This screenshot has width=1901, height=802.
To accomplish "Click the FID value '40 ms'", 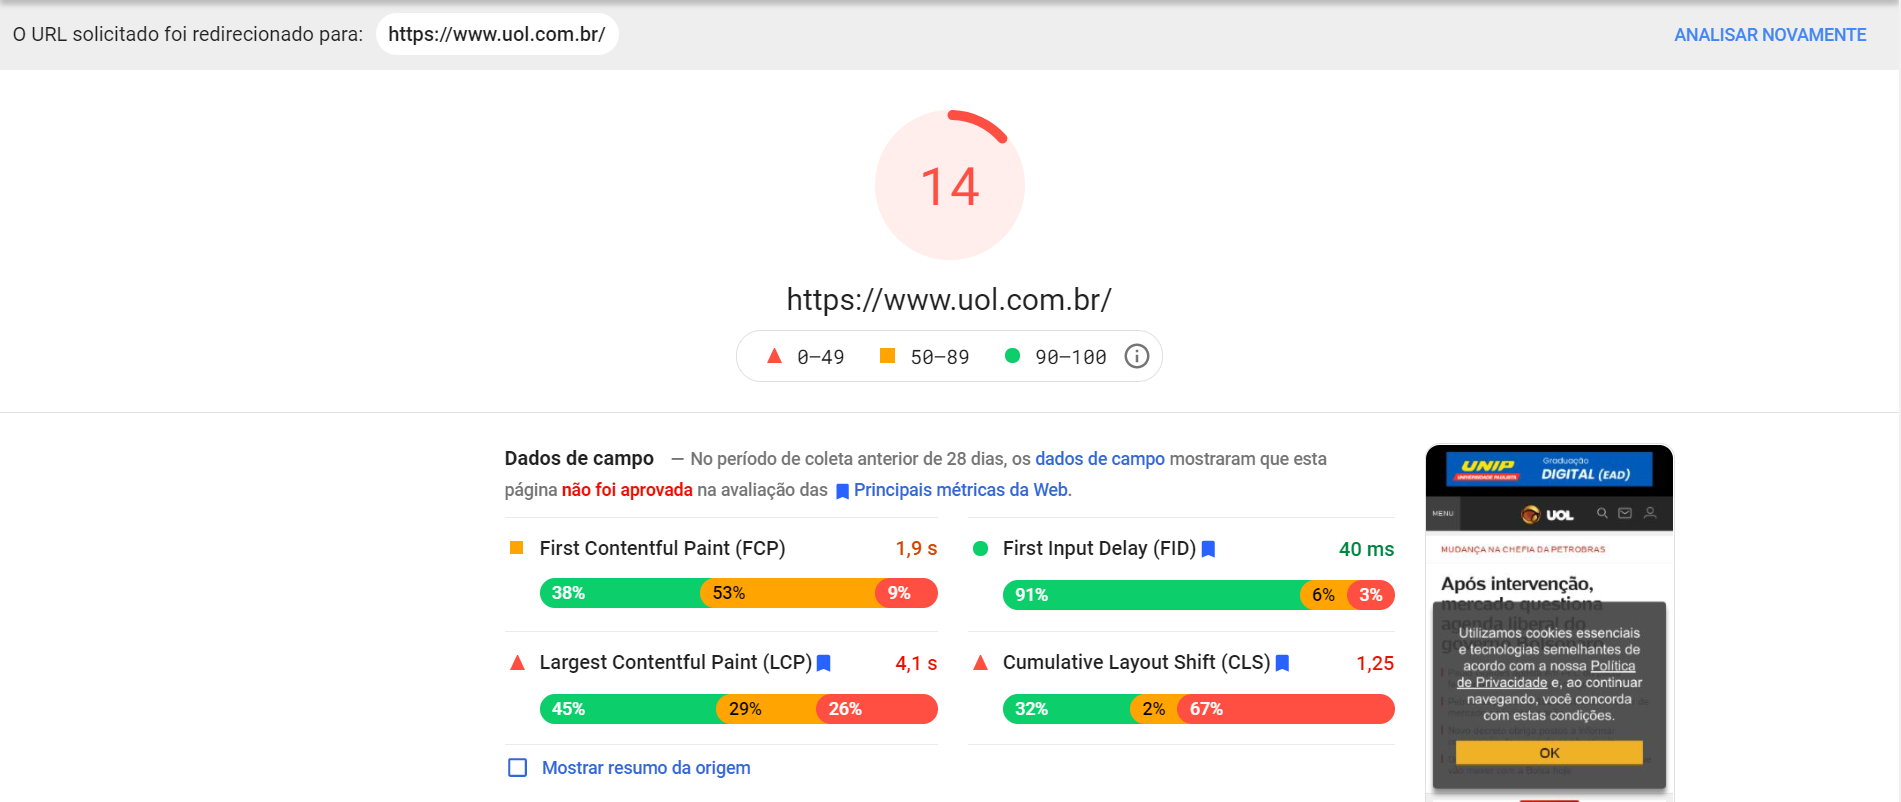I will click(x=1366, y=549).
